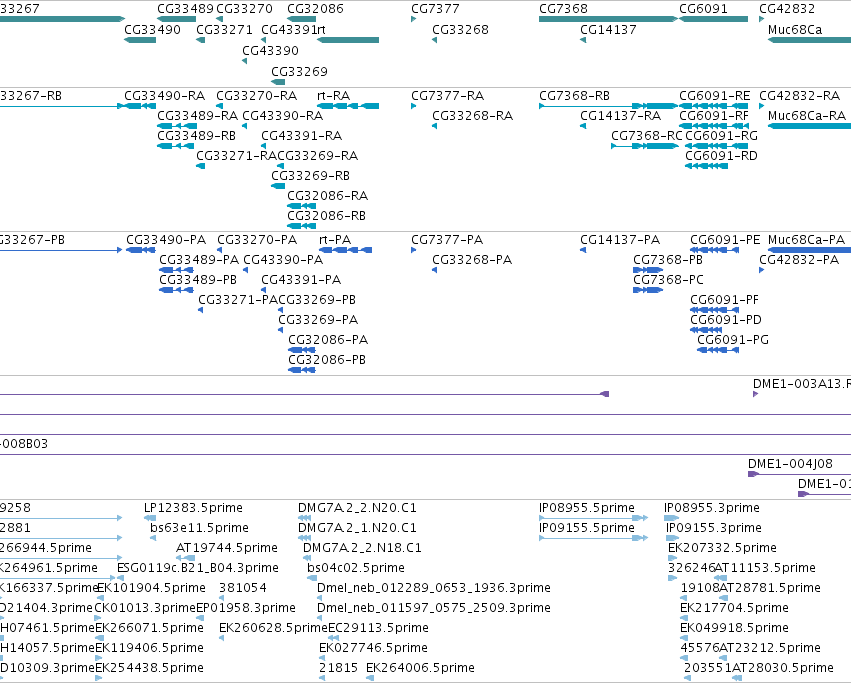Open the CG7368 gene label
Screen dimensions: 851x683
pos(563,9)
